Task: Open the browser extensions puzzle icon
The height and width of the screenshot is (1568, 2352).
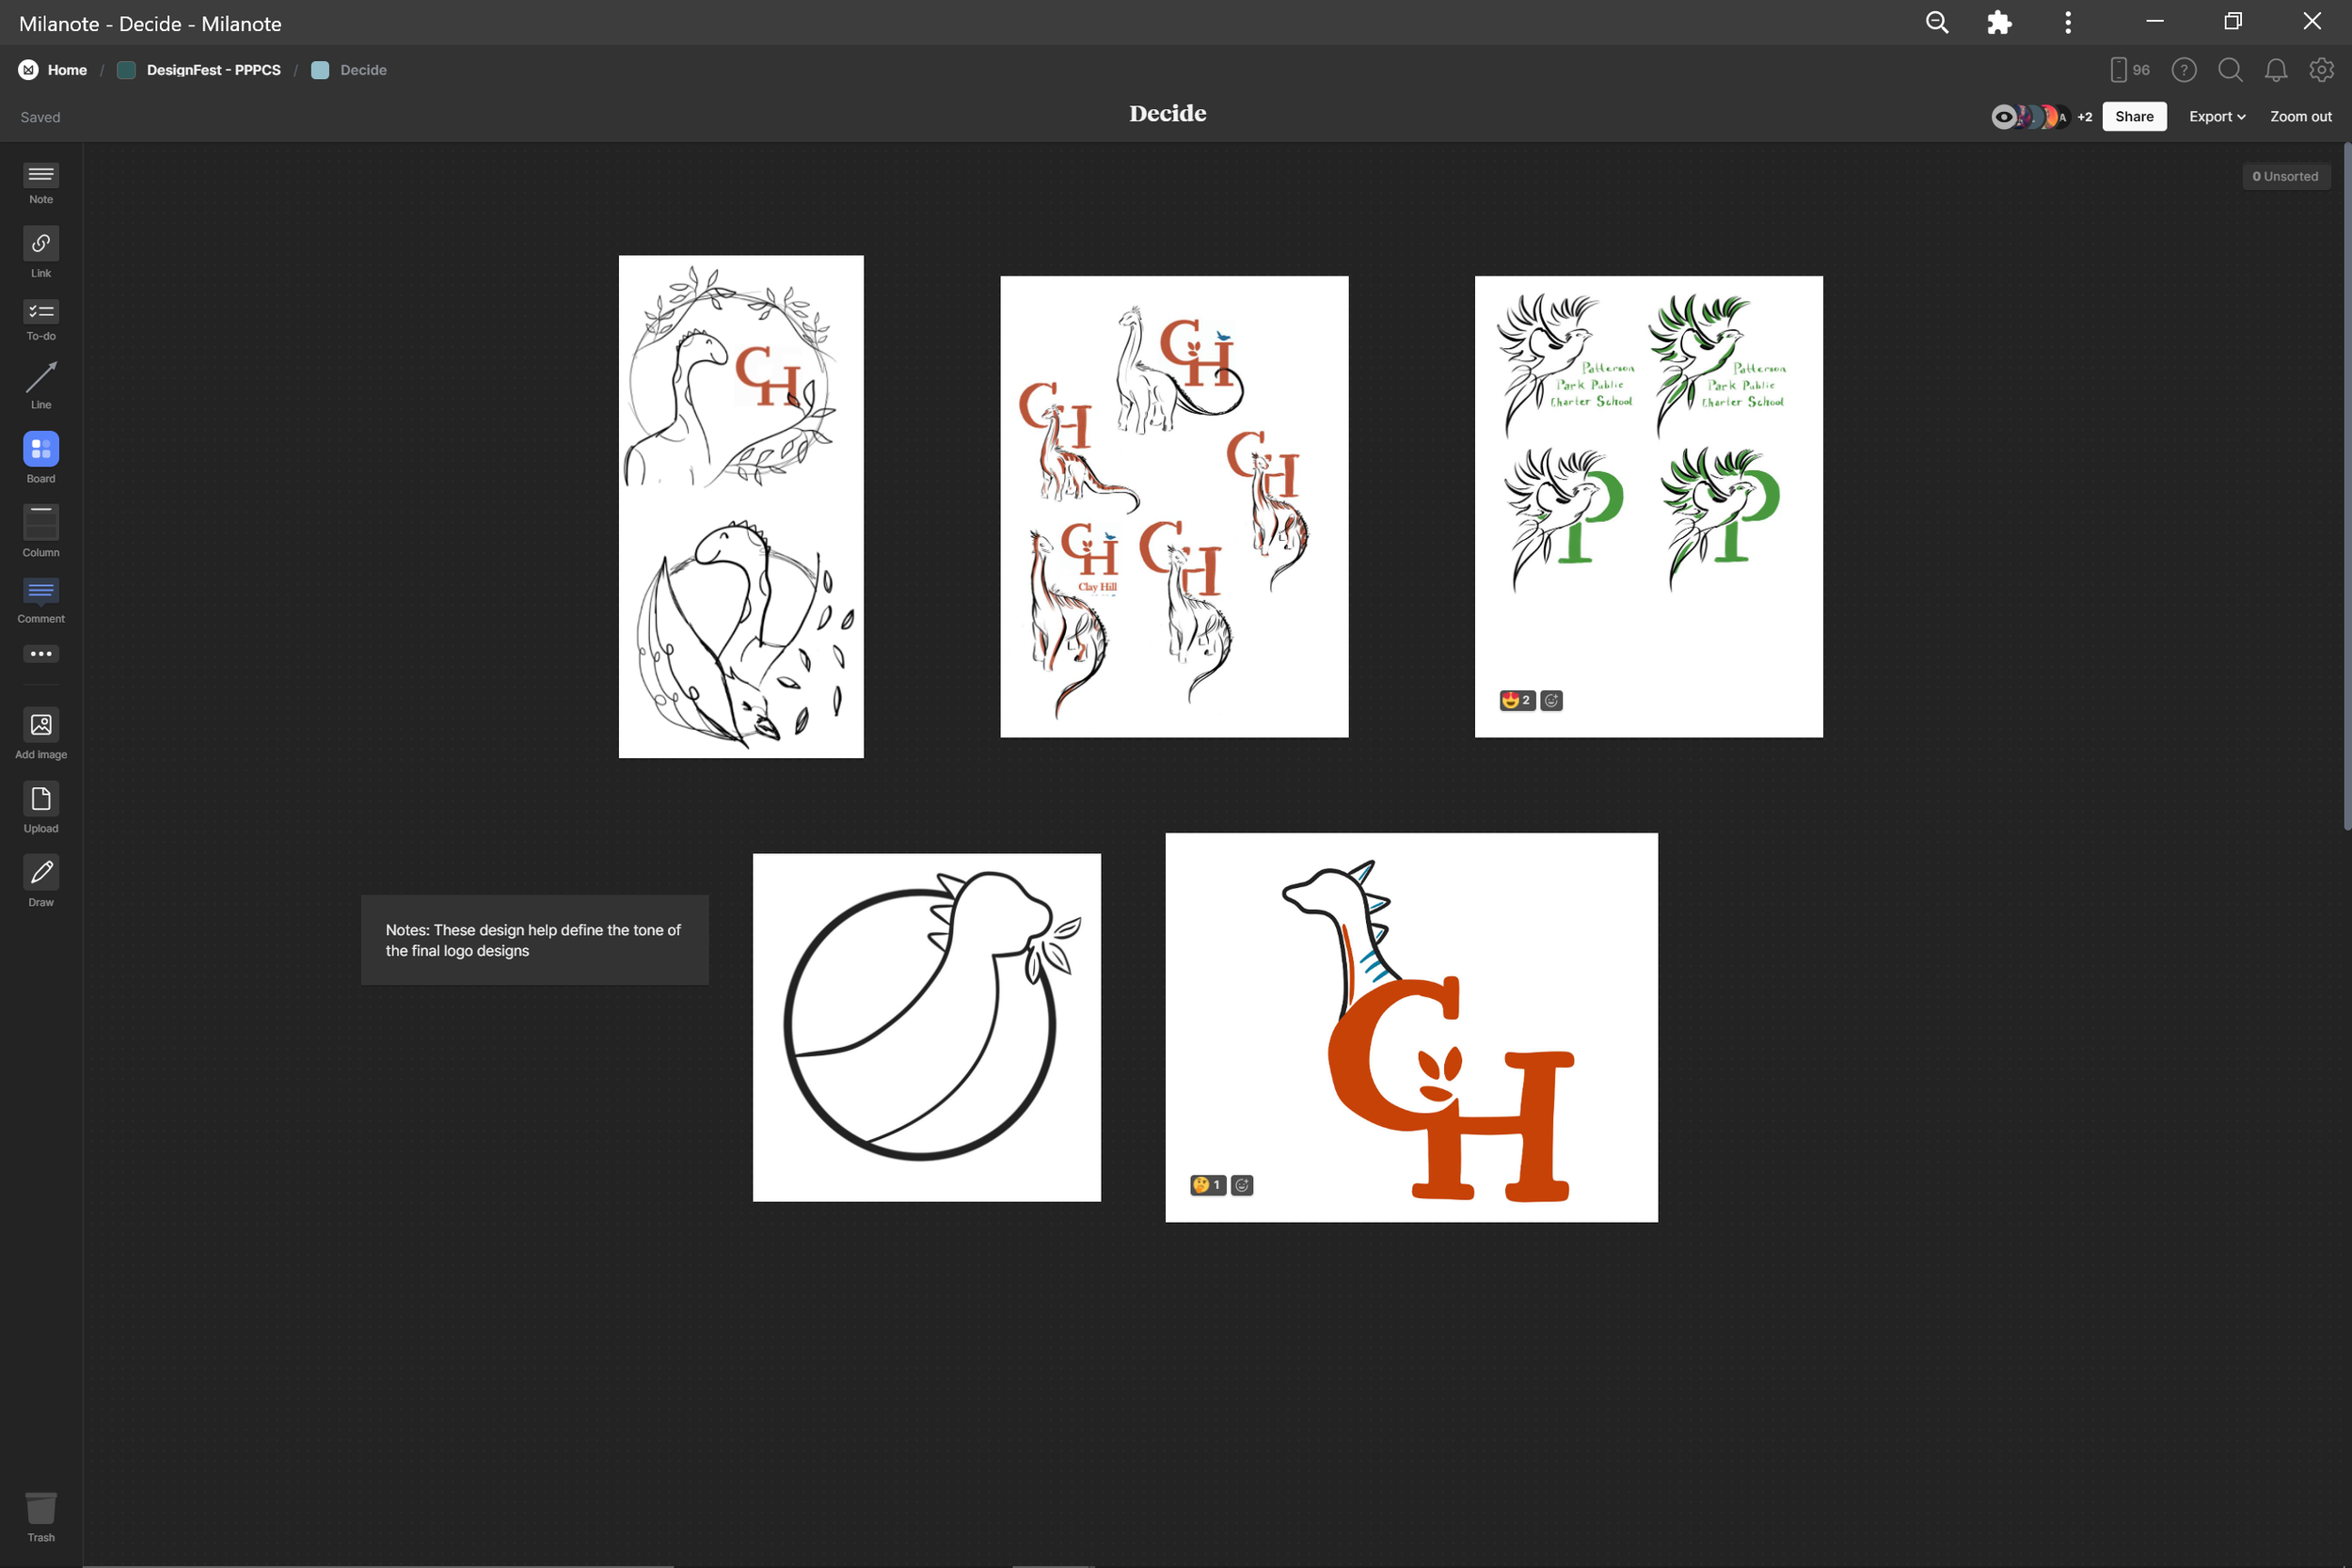Action: point(1999,22)
